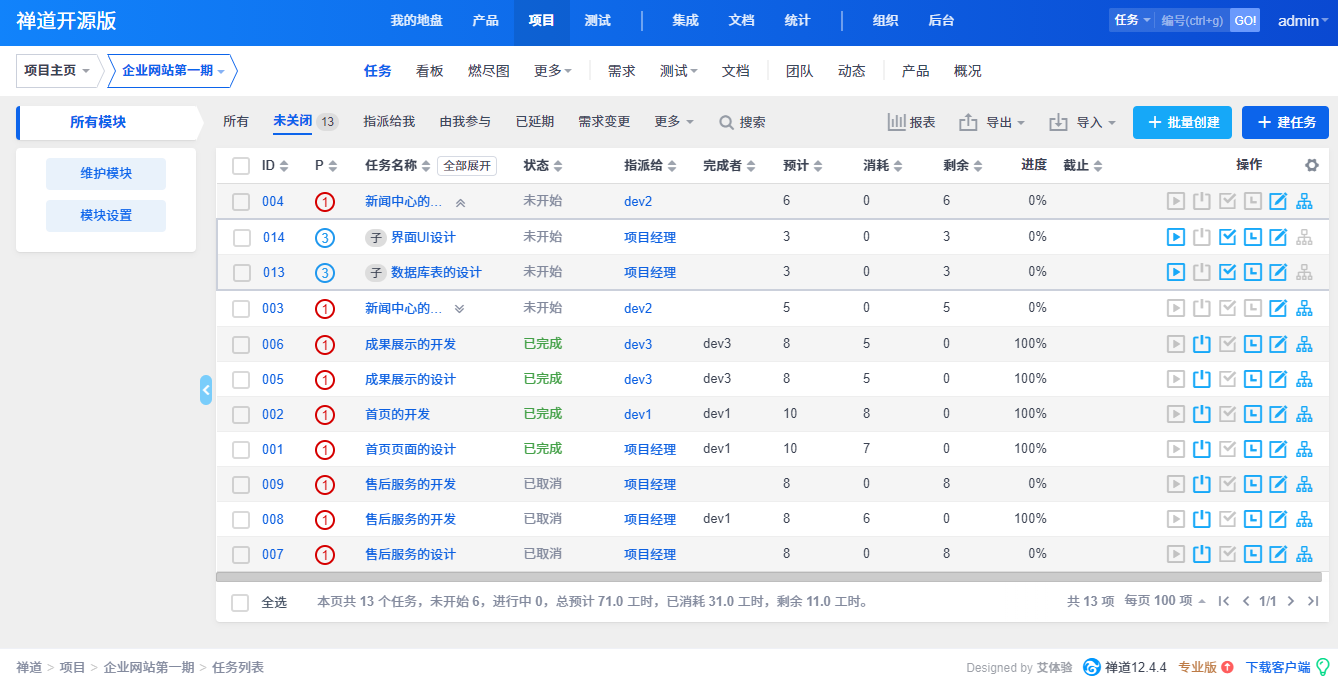Open the 企业网站第一期 project selector
The height and width of the screenshot is (681, 1338).
point(172,71)
